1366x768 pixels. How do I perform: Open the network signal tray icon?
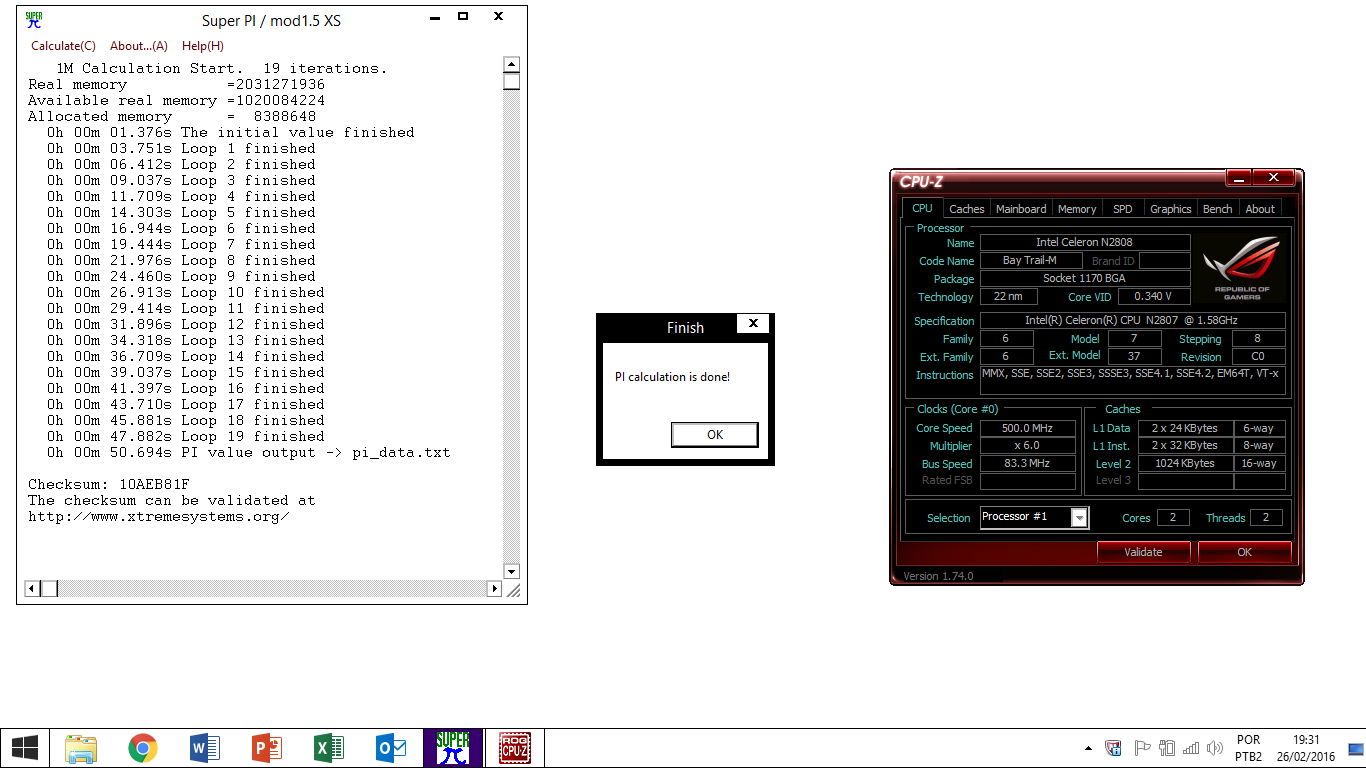tap(1191, 748)
